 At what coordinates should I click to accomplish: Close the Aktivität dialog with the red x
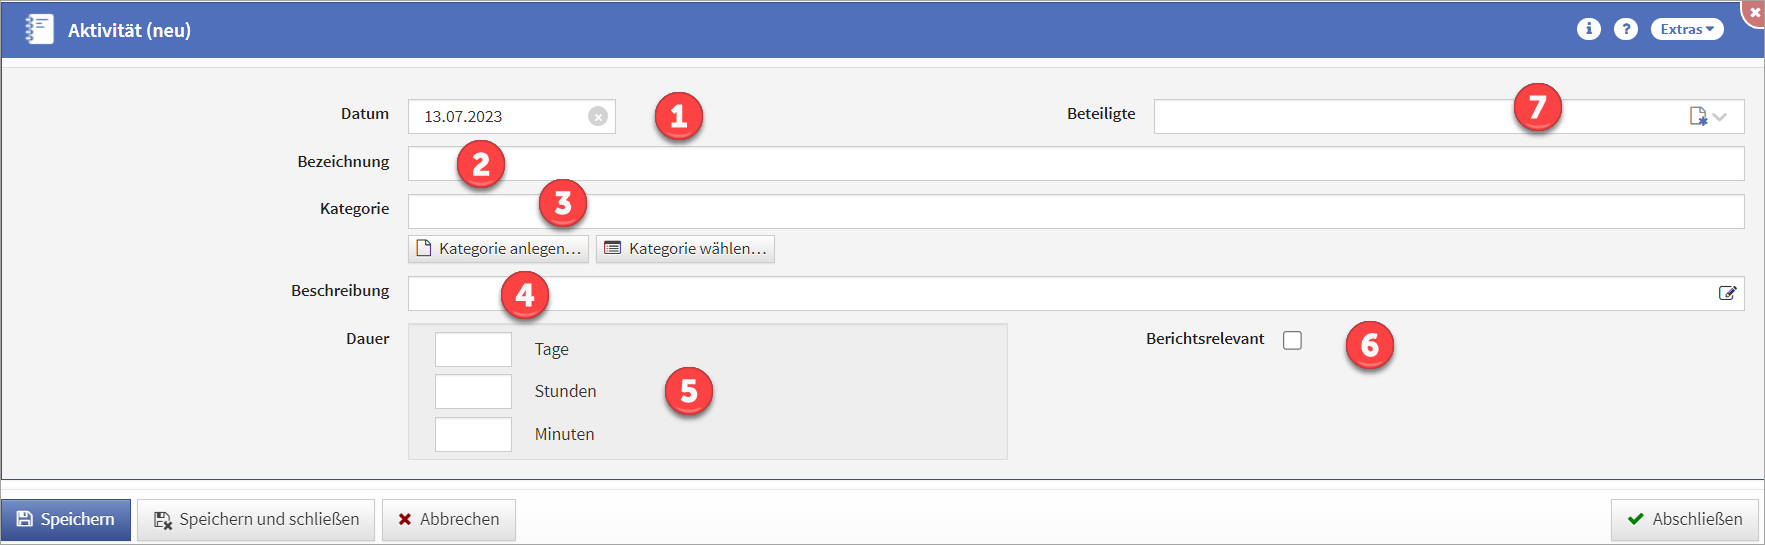(x=1755, y=12)
